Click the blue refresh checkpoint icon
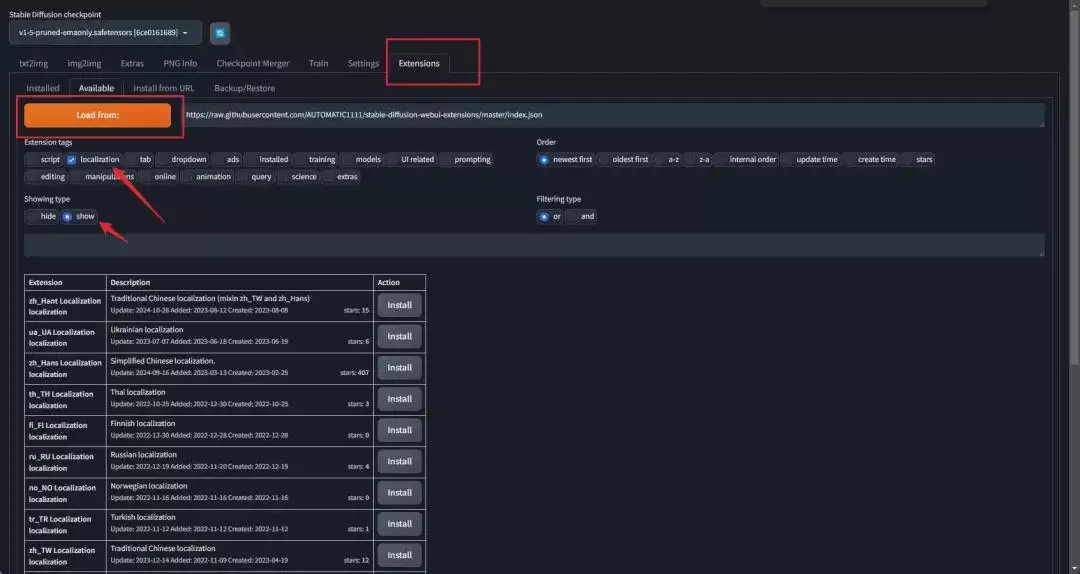Screen dimensions: 1080x574 pos(219,33)
